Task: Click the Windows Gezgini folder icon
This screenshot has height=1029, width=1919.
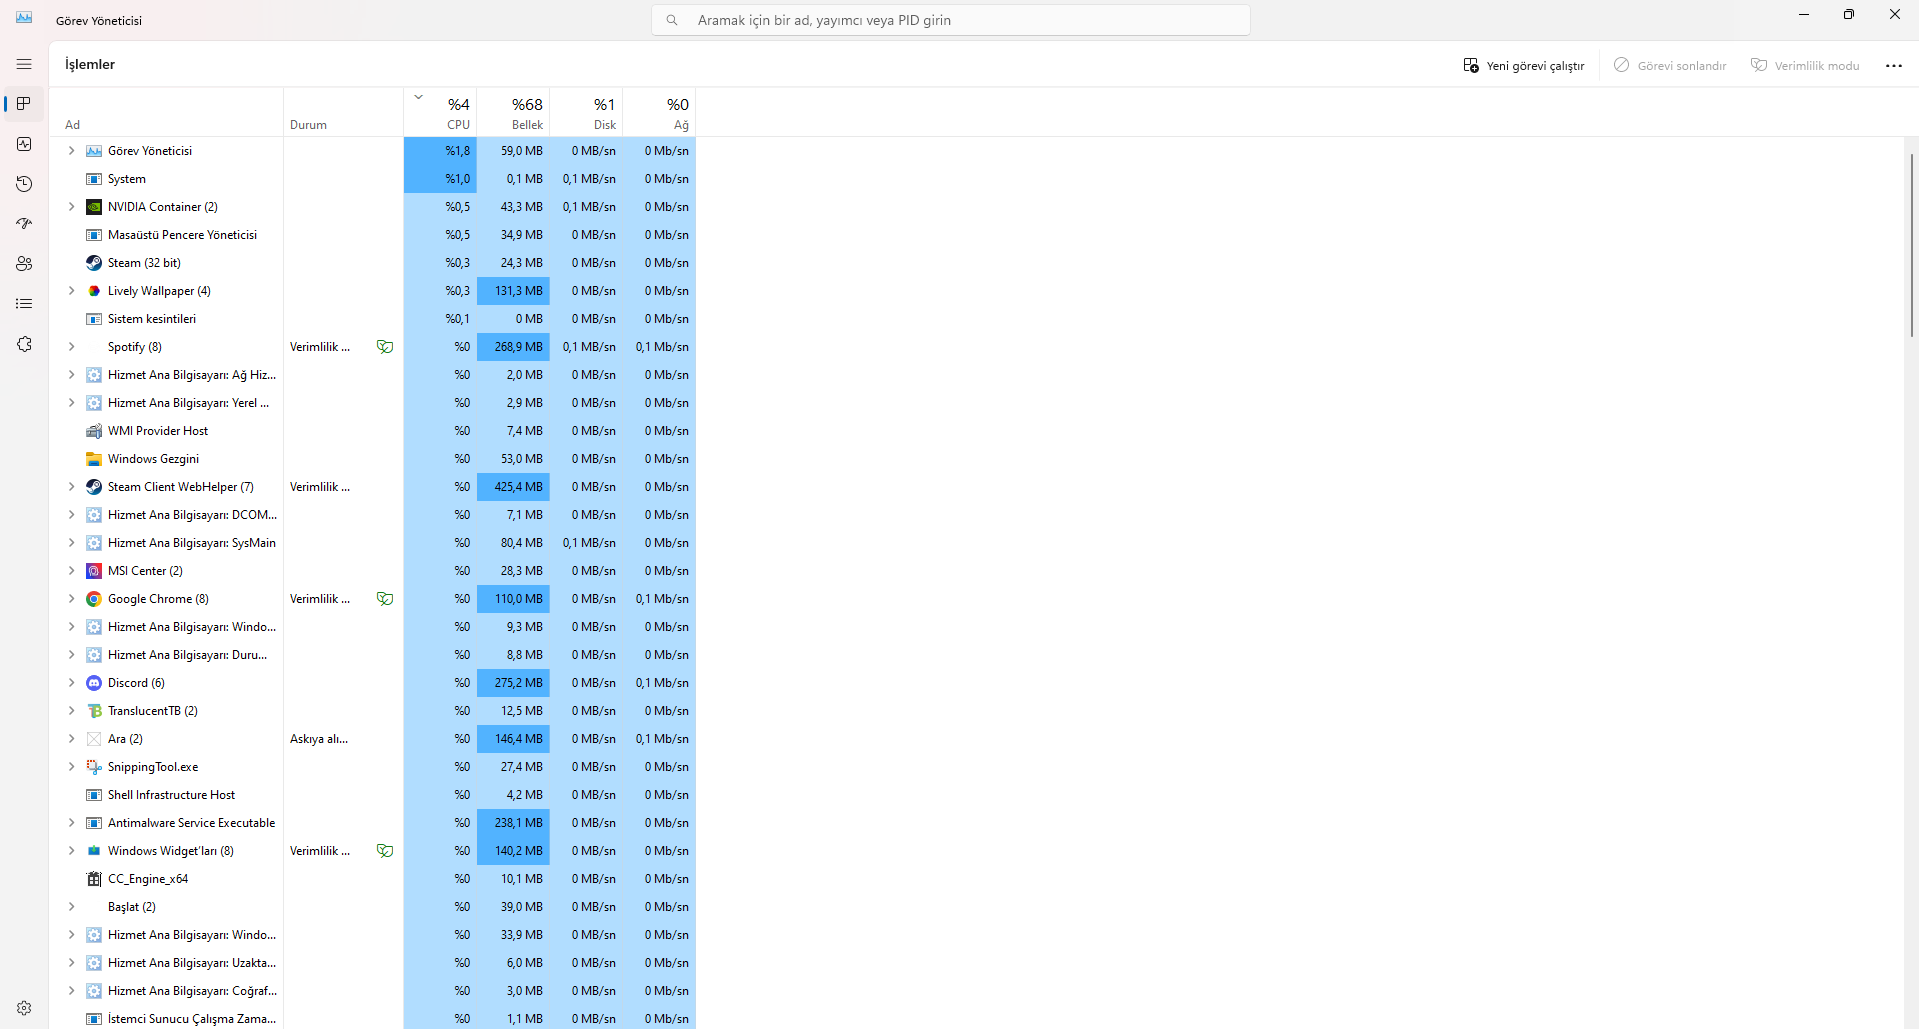Action: (x=94, y=459)
